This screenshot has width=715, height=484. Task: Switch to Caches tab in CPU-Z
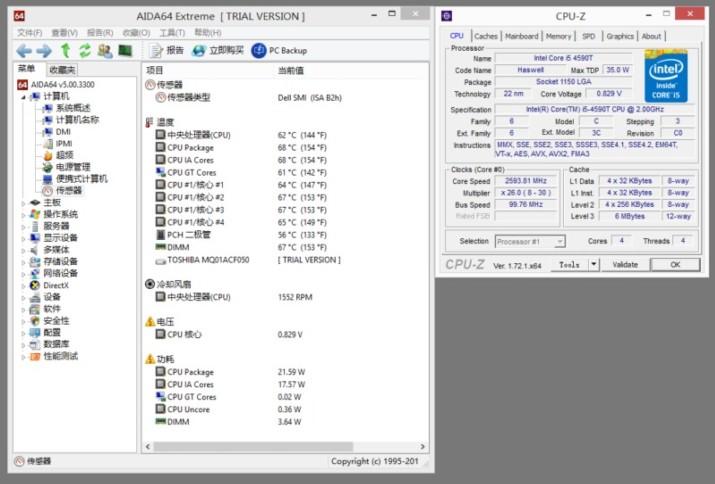(486, 36)
